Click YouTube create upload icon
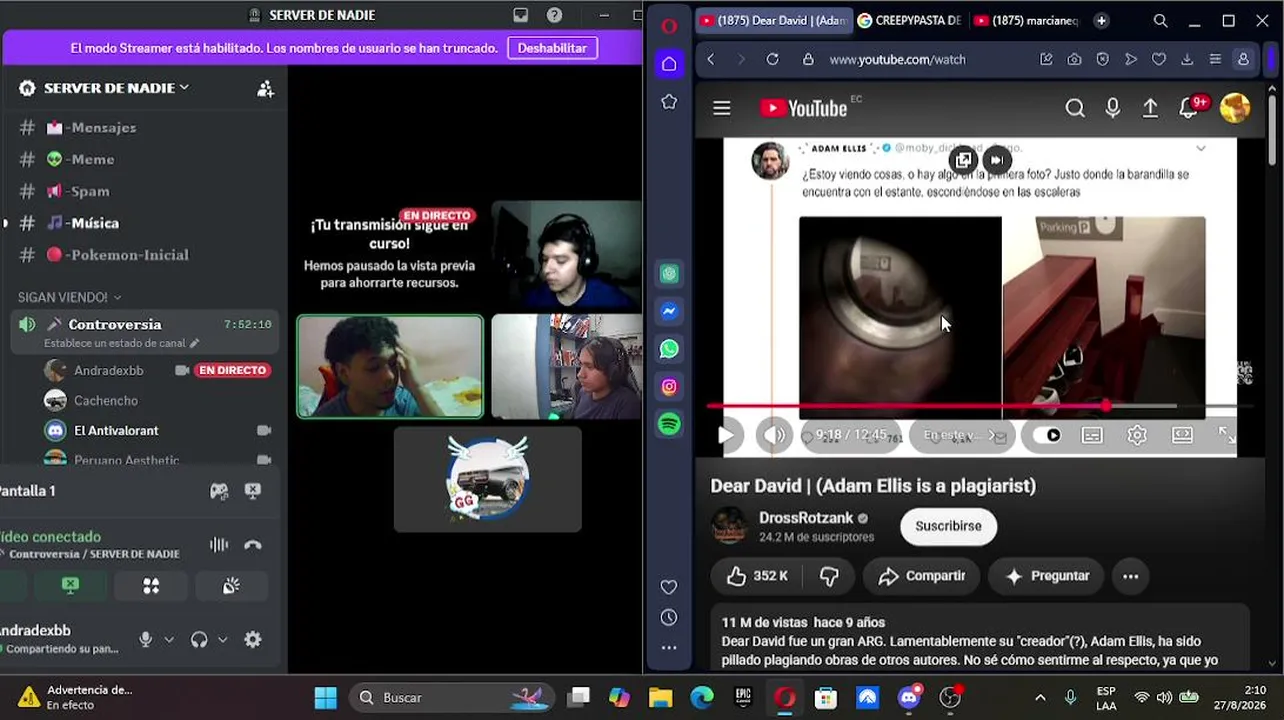This screenshot has height=720, width=1284. coord(1151,108)
